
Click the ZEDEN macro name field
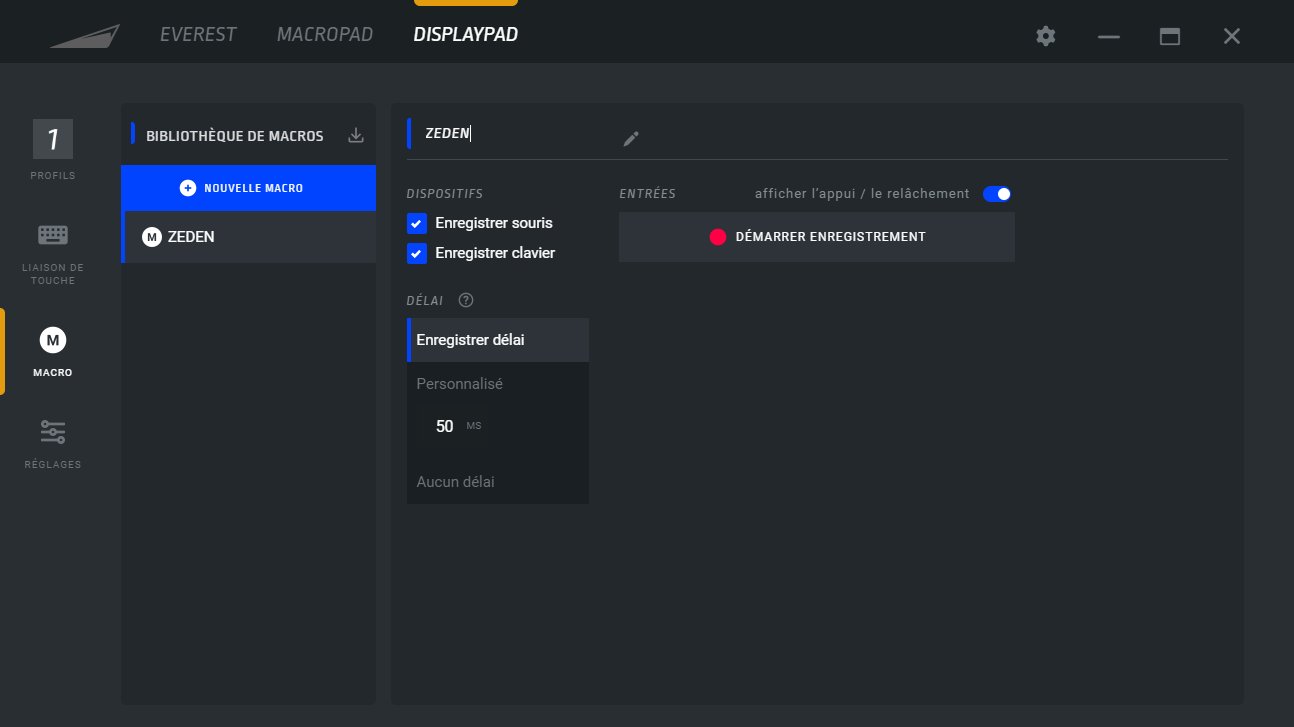click(500, 133)
